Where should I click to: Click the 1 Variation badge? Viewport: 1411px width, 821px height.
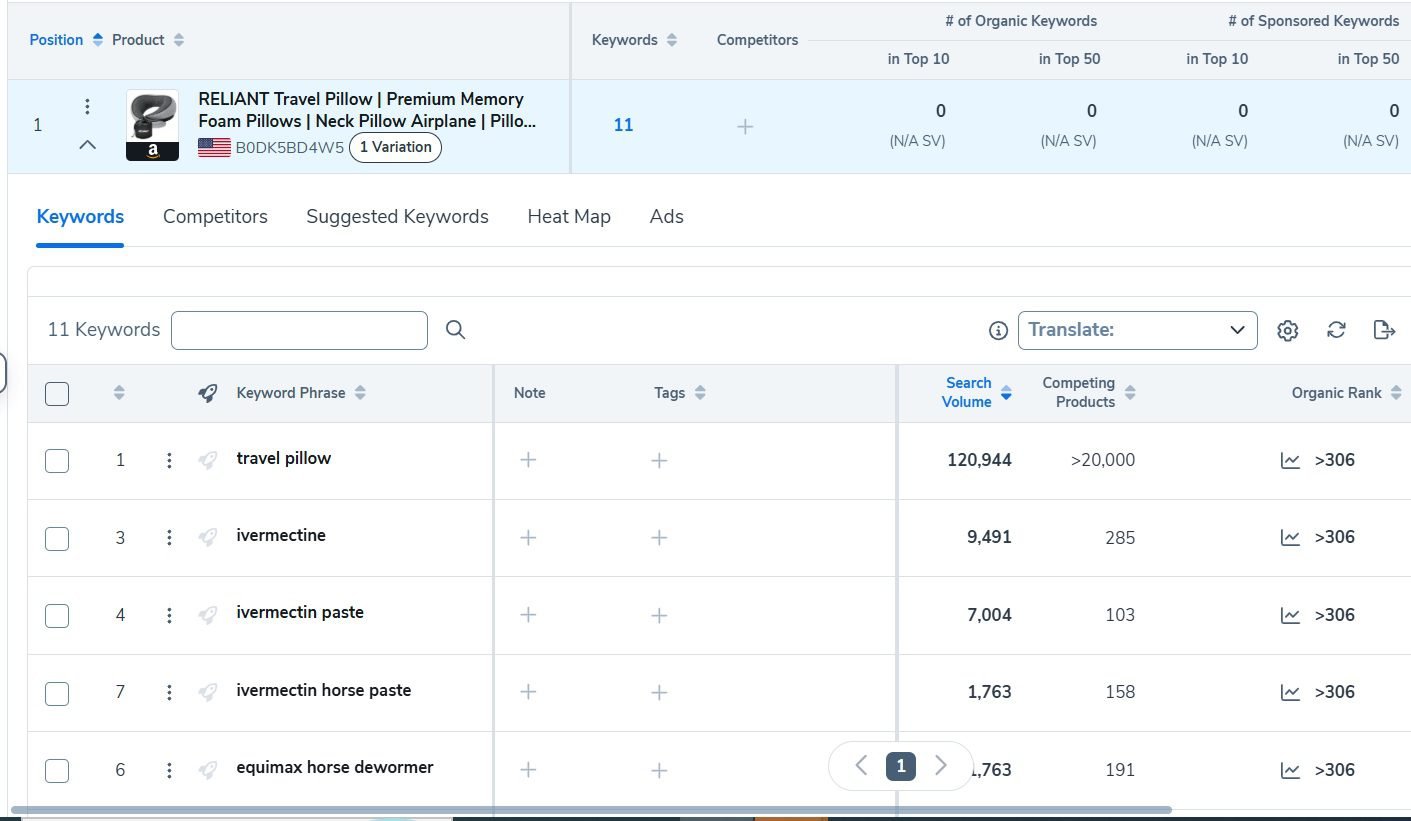coord(395,147)
